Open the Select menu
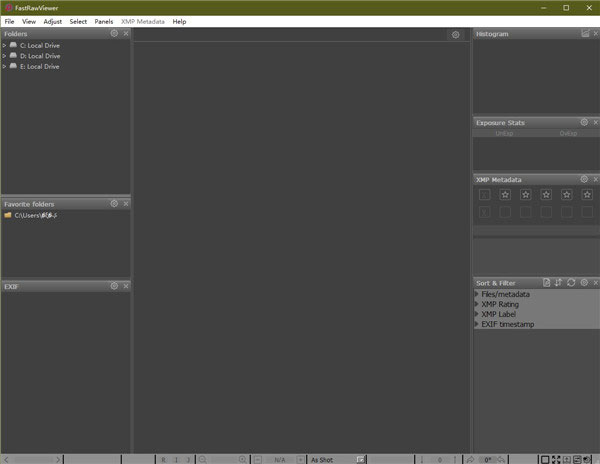Image resolution: width=600 pixels, height=464 pixels. [78, 21]
